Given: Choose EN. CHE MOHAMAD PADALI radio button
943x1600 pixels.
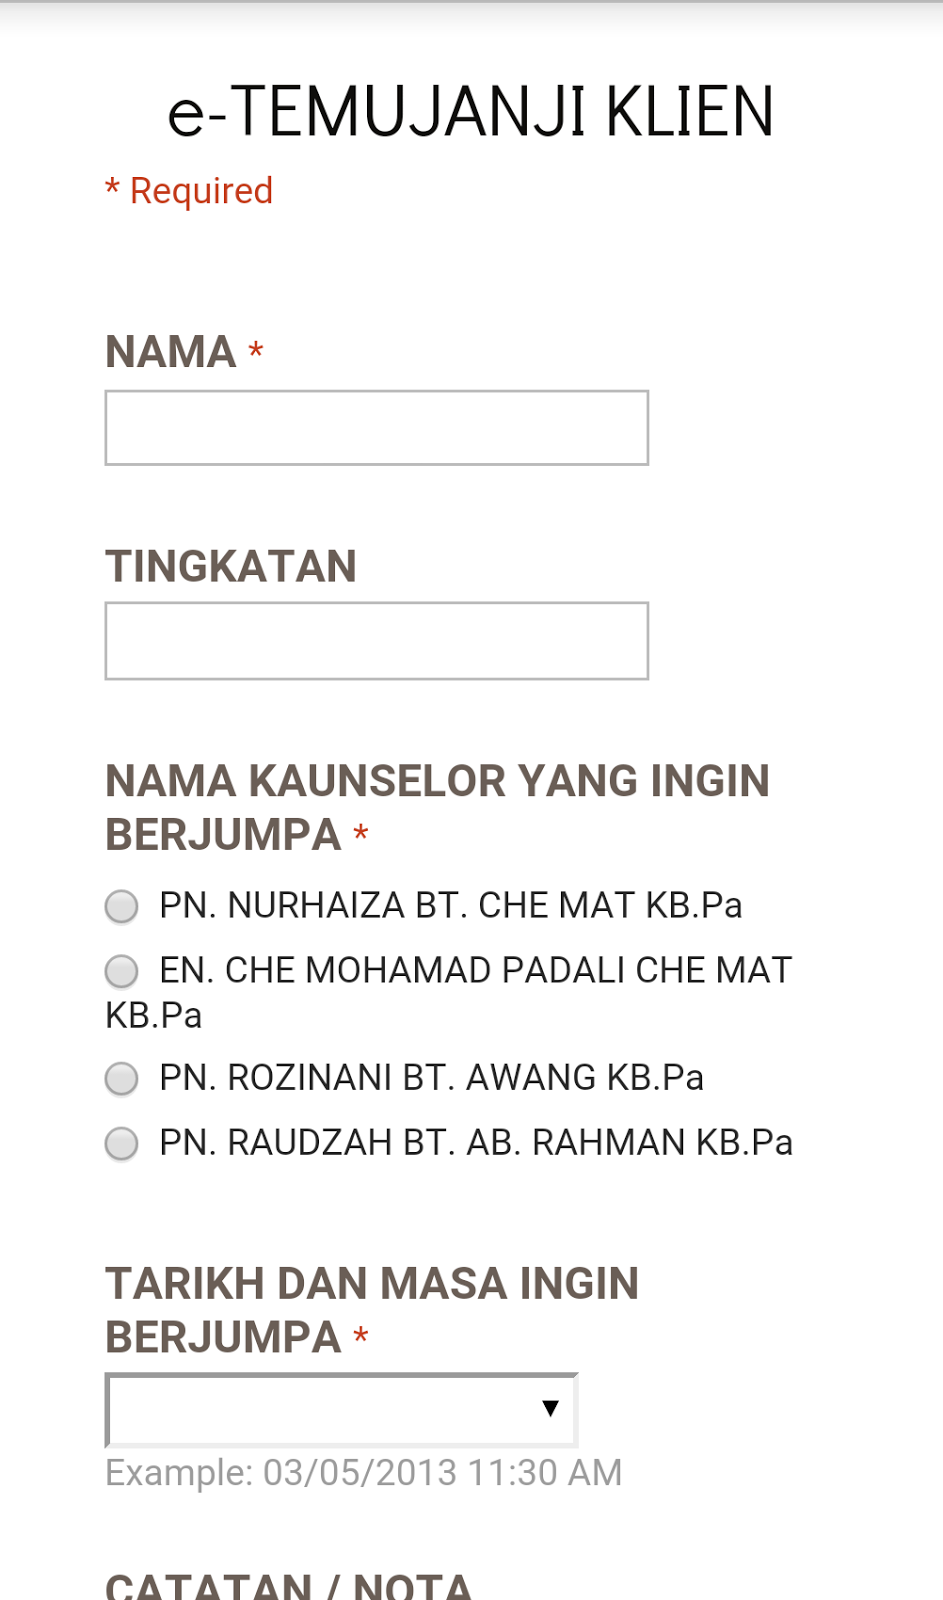Looking at the screenshot, I should coord(122,971).
